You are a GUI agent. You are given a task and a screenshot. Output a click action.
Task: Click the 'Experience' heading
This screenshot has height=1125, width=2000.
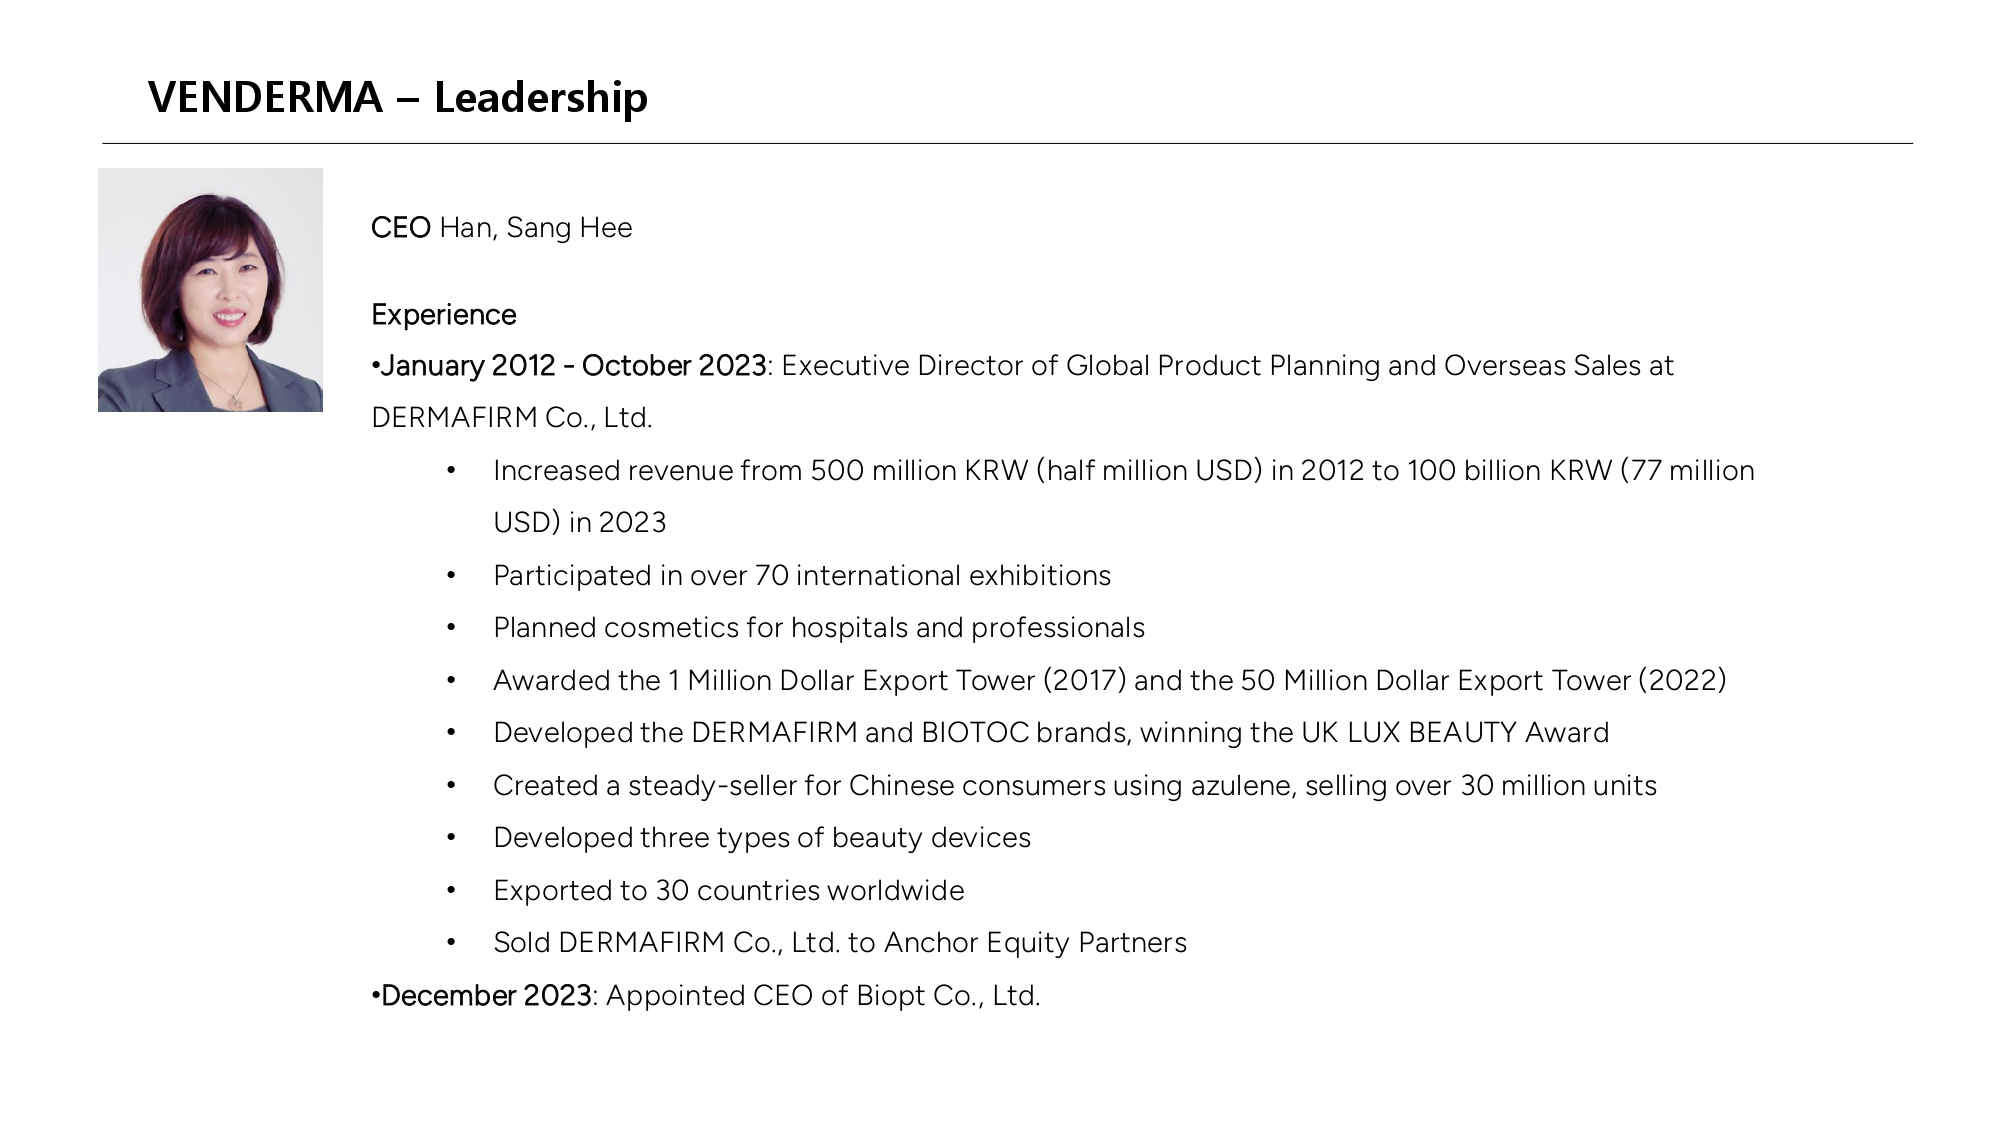444,315
